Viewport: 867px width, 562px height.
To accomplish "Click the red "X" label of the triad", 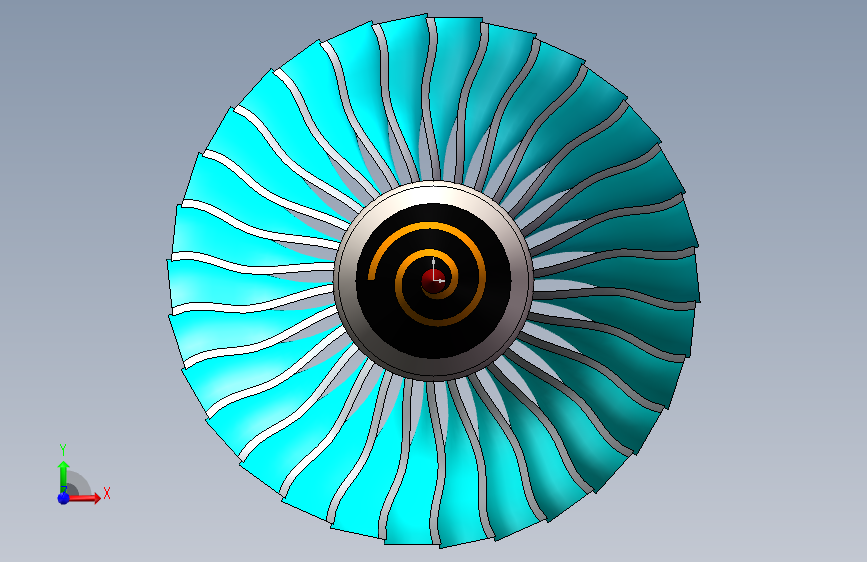I will [x=107, y=493].
